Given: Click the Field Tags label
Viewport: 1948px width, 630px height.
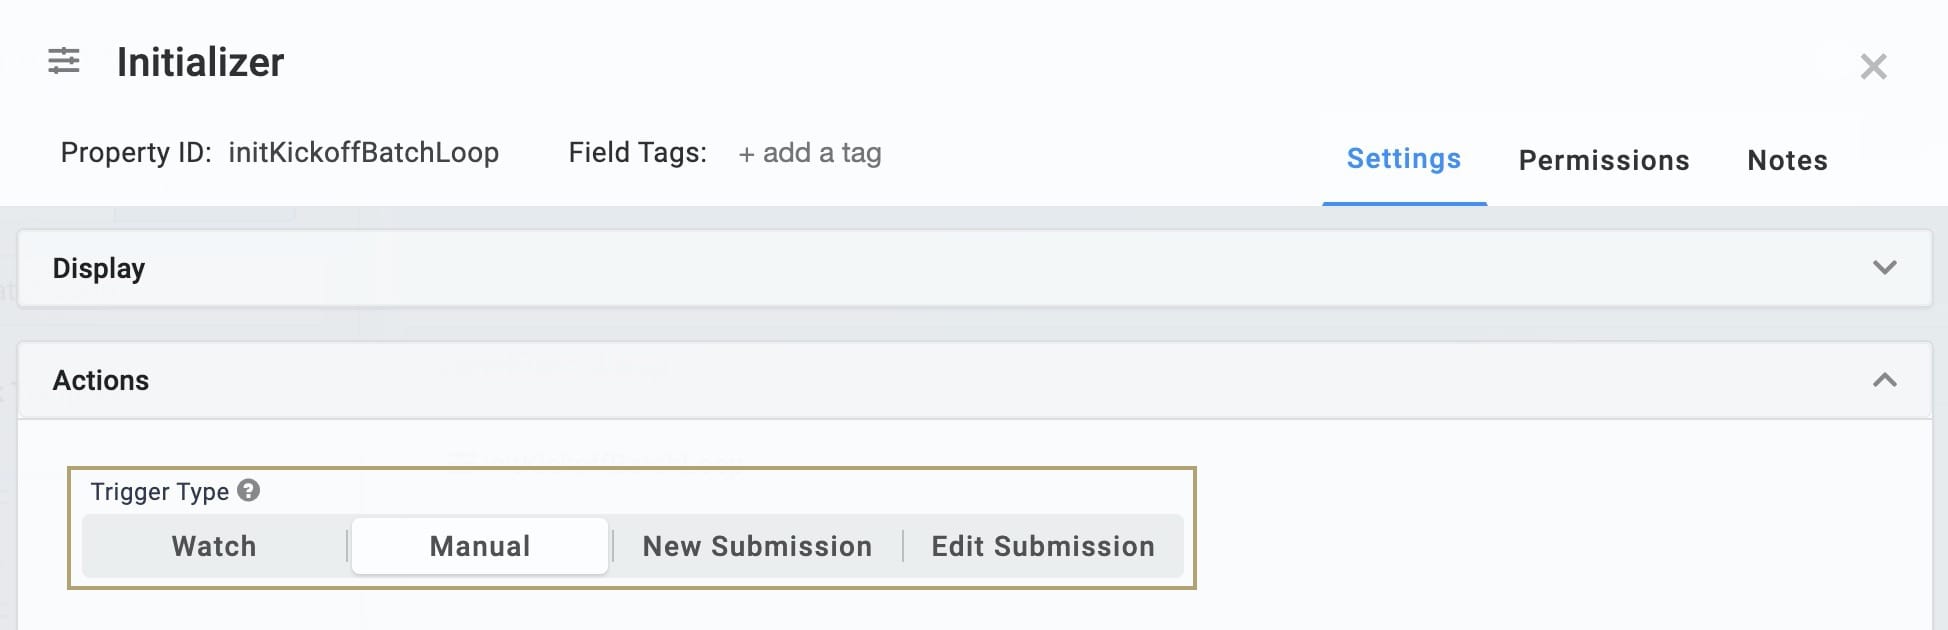Looking at the screenshot, I should tap(637, 152).
